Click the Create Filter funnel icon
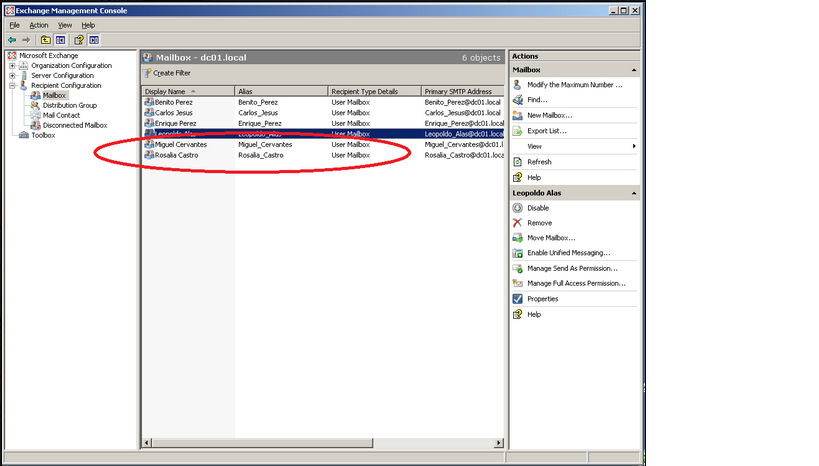Image resolution: width=819 pixels, height=466 pixels. 148,73
